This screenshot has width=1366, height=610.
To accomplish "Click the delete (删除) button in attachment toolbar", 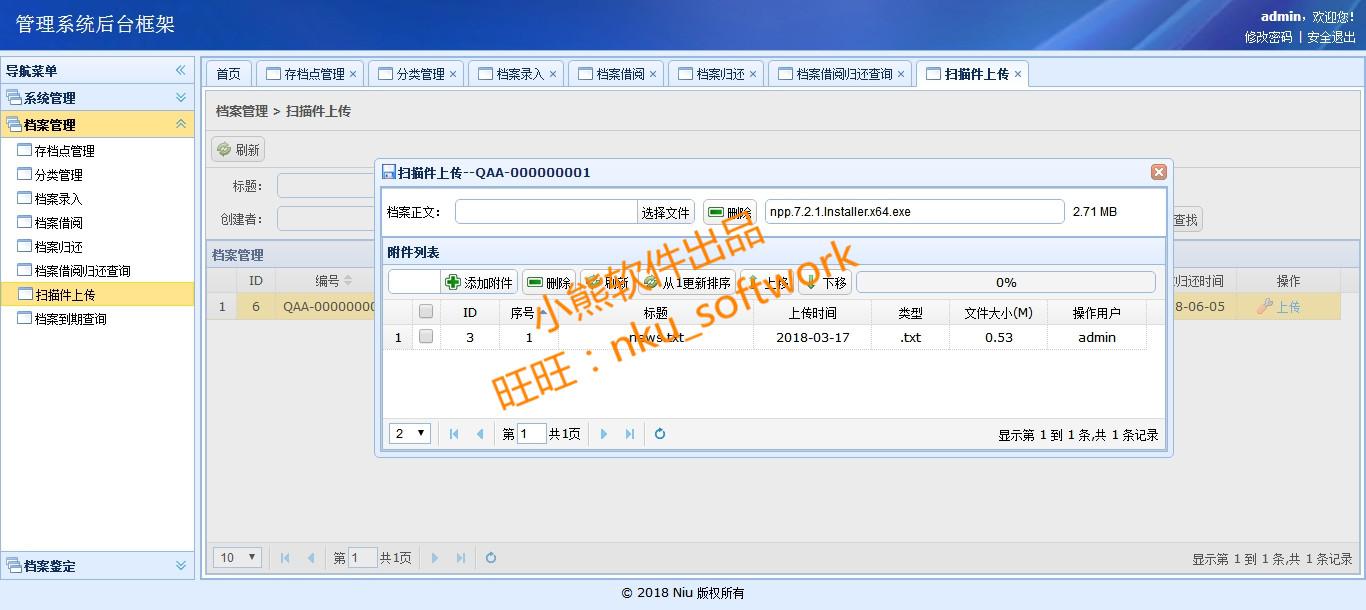I will (548, 283).
